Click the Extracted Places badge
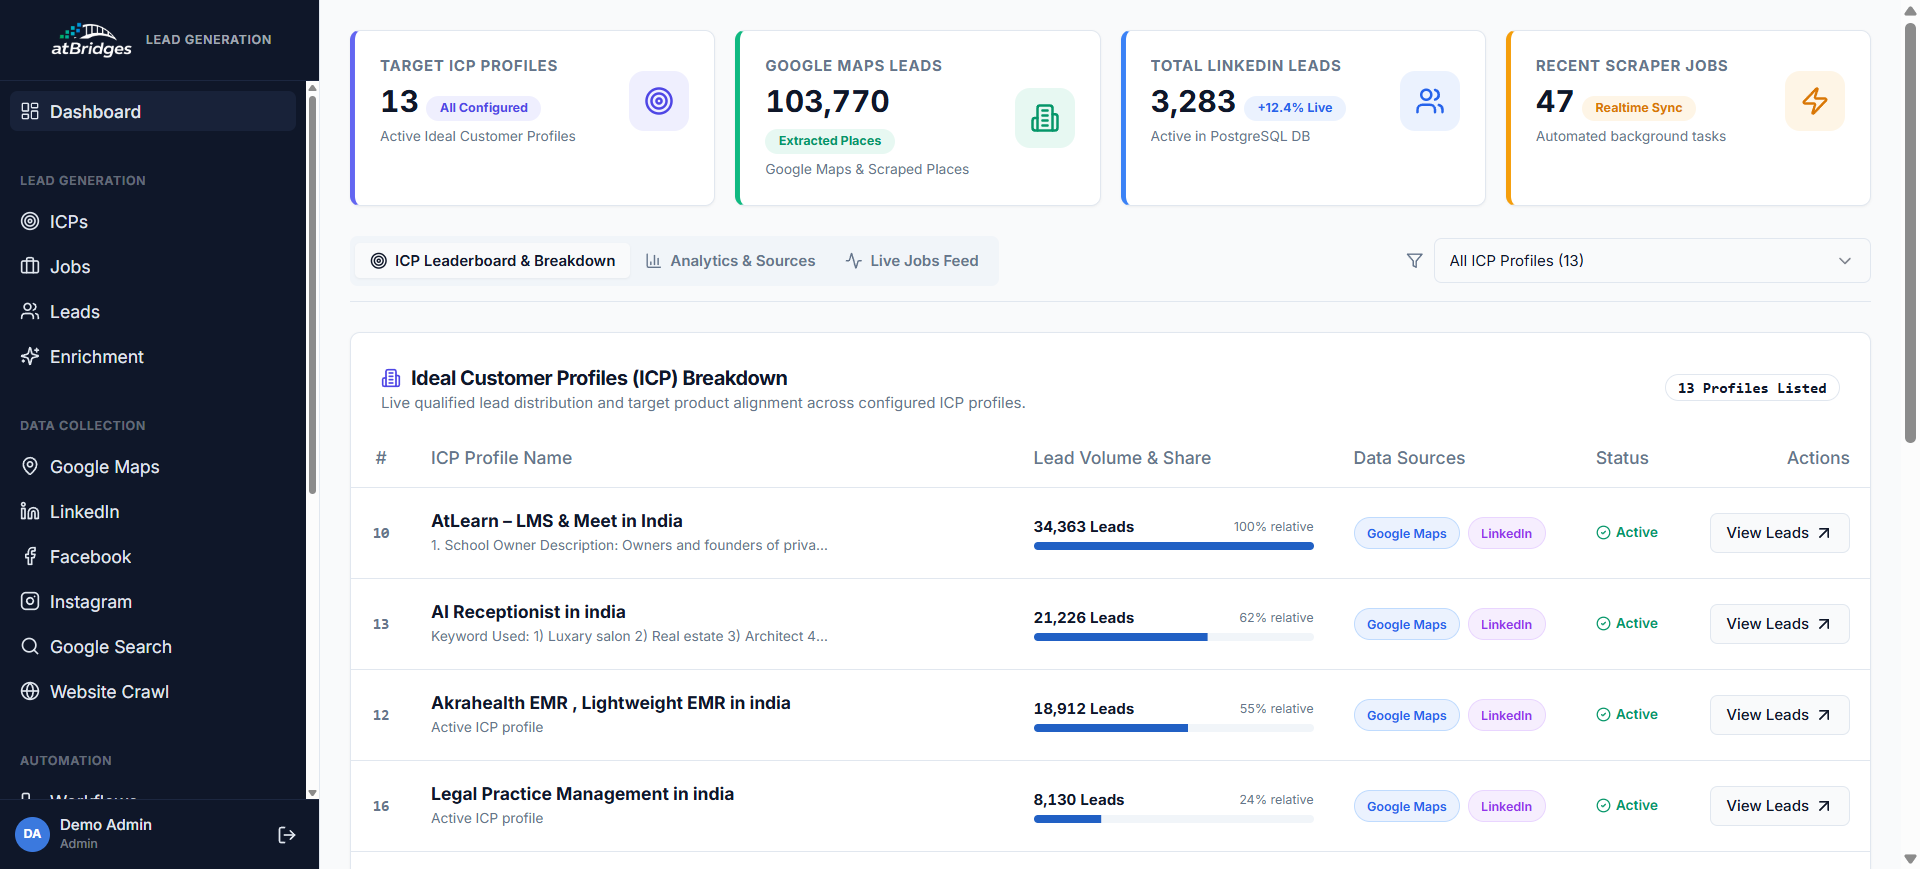 pyautogui.click(x=830, y=141)
